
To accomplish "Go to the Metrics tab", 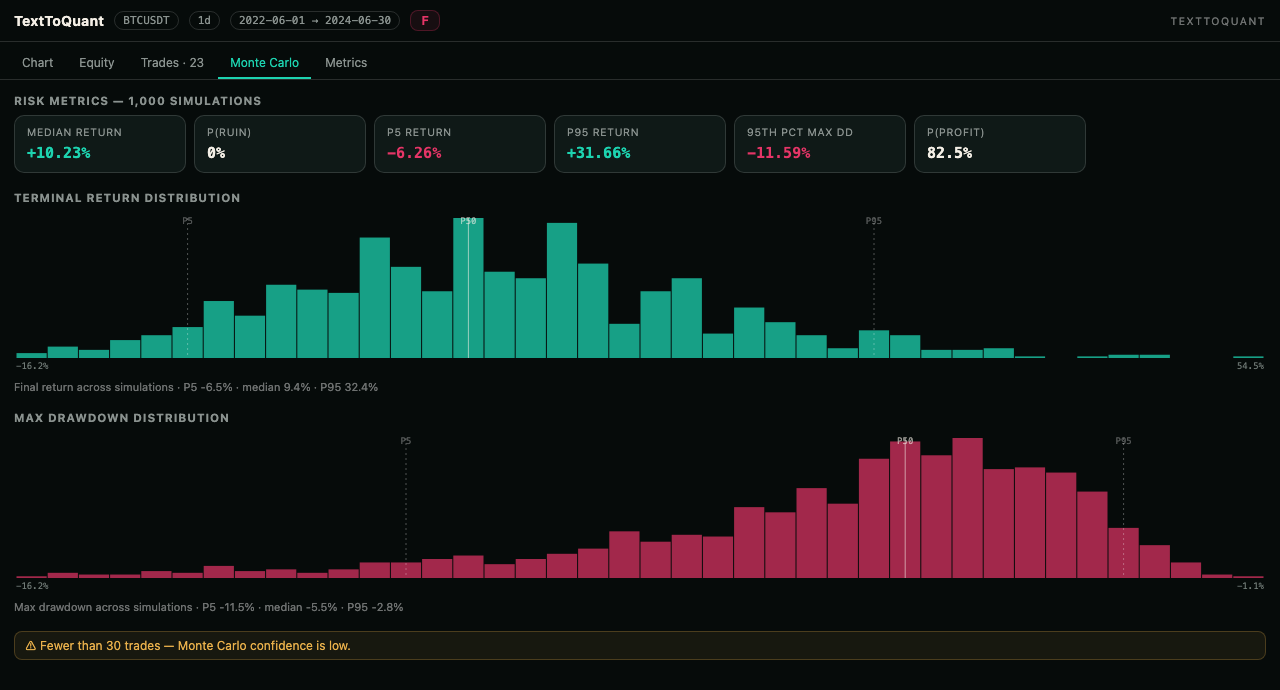I will pos(346,62).
